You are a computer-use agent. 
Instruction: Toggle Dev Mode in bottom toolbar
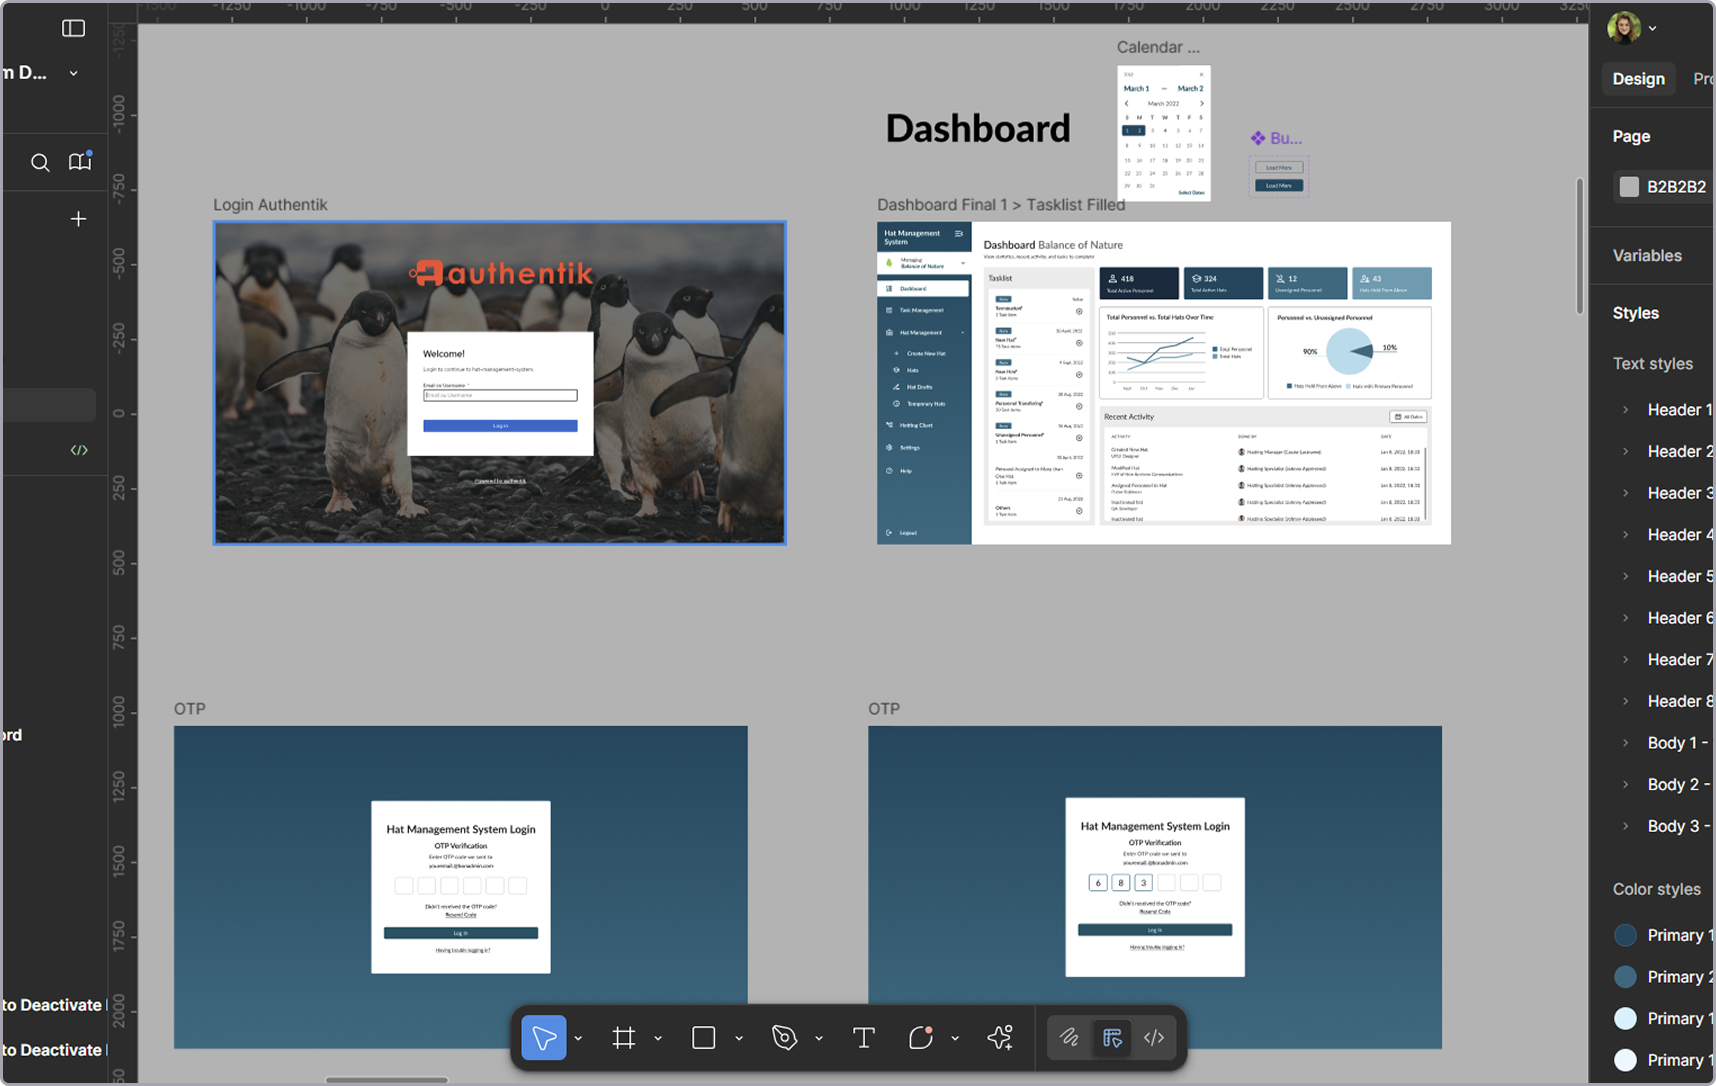point(1154,1038)
